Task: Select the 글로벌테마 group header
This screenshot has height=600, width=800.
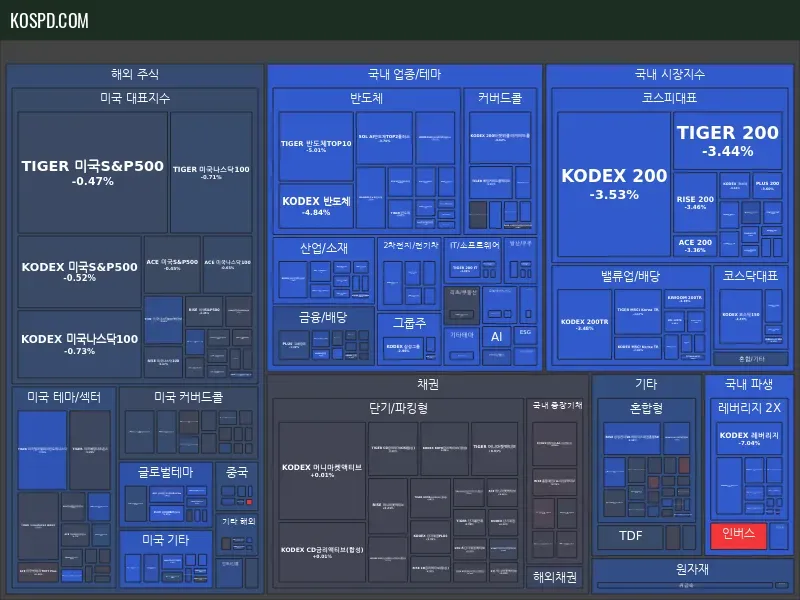Action: [x=166, y=471]
